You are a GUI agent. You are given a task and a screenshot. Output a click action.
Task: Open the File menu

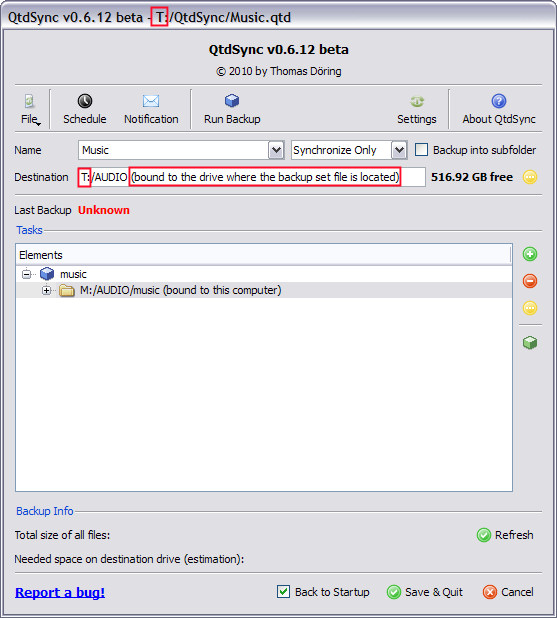[30, 110]
